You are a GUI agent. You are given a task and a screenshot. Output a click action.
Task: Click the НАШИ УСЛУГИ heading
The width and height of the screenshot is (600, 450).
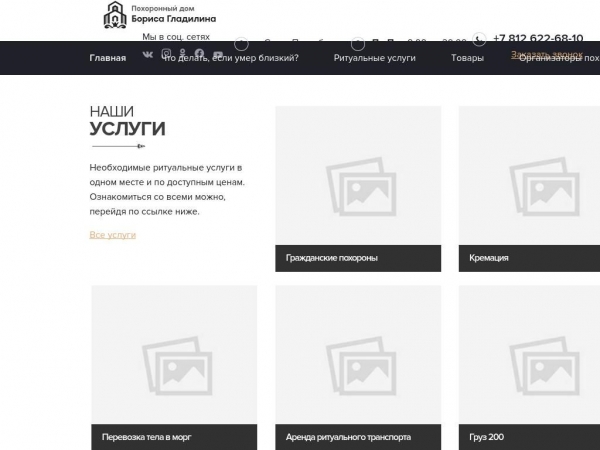point(127,121)
